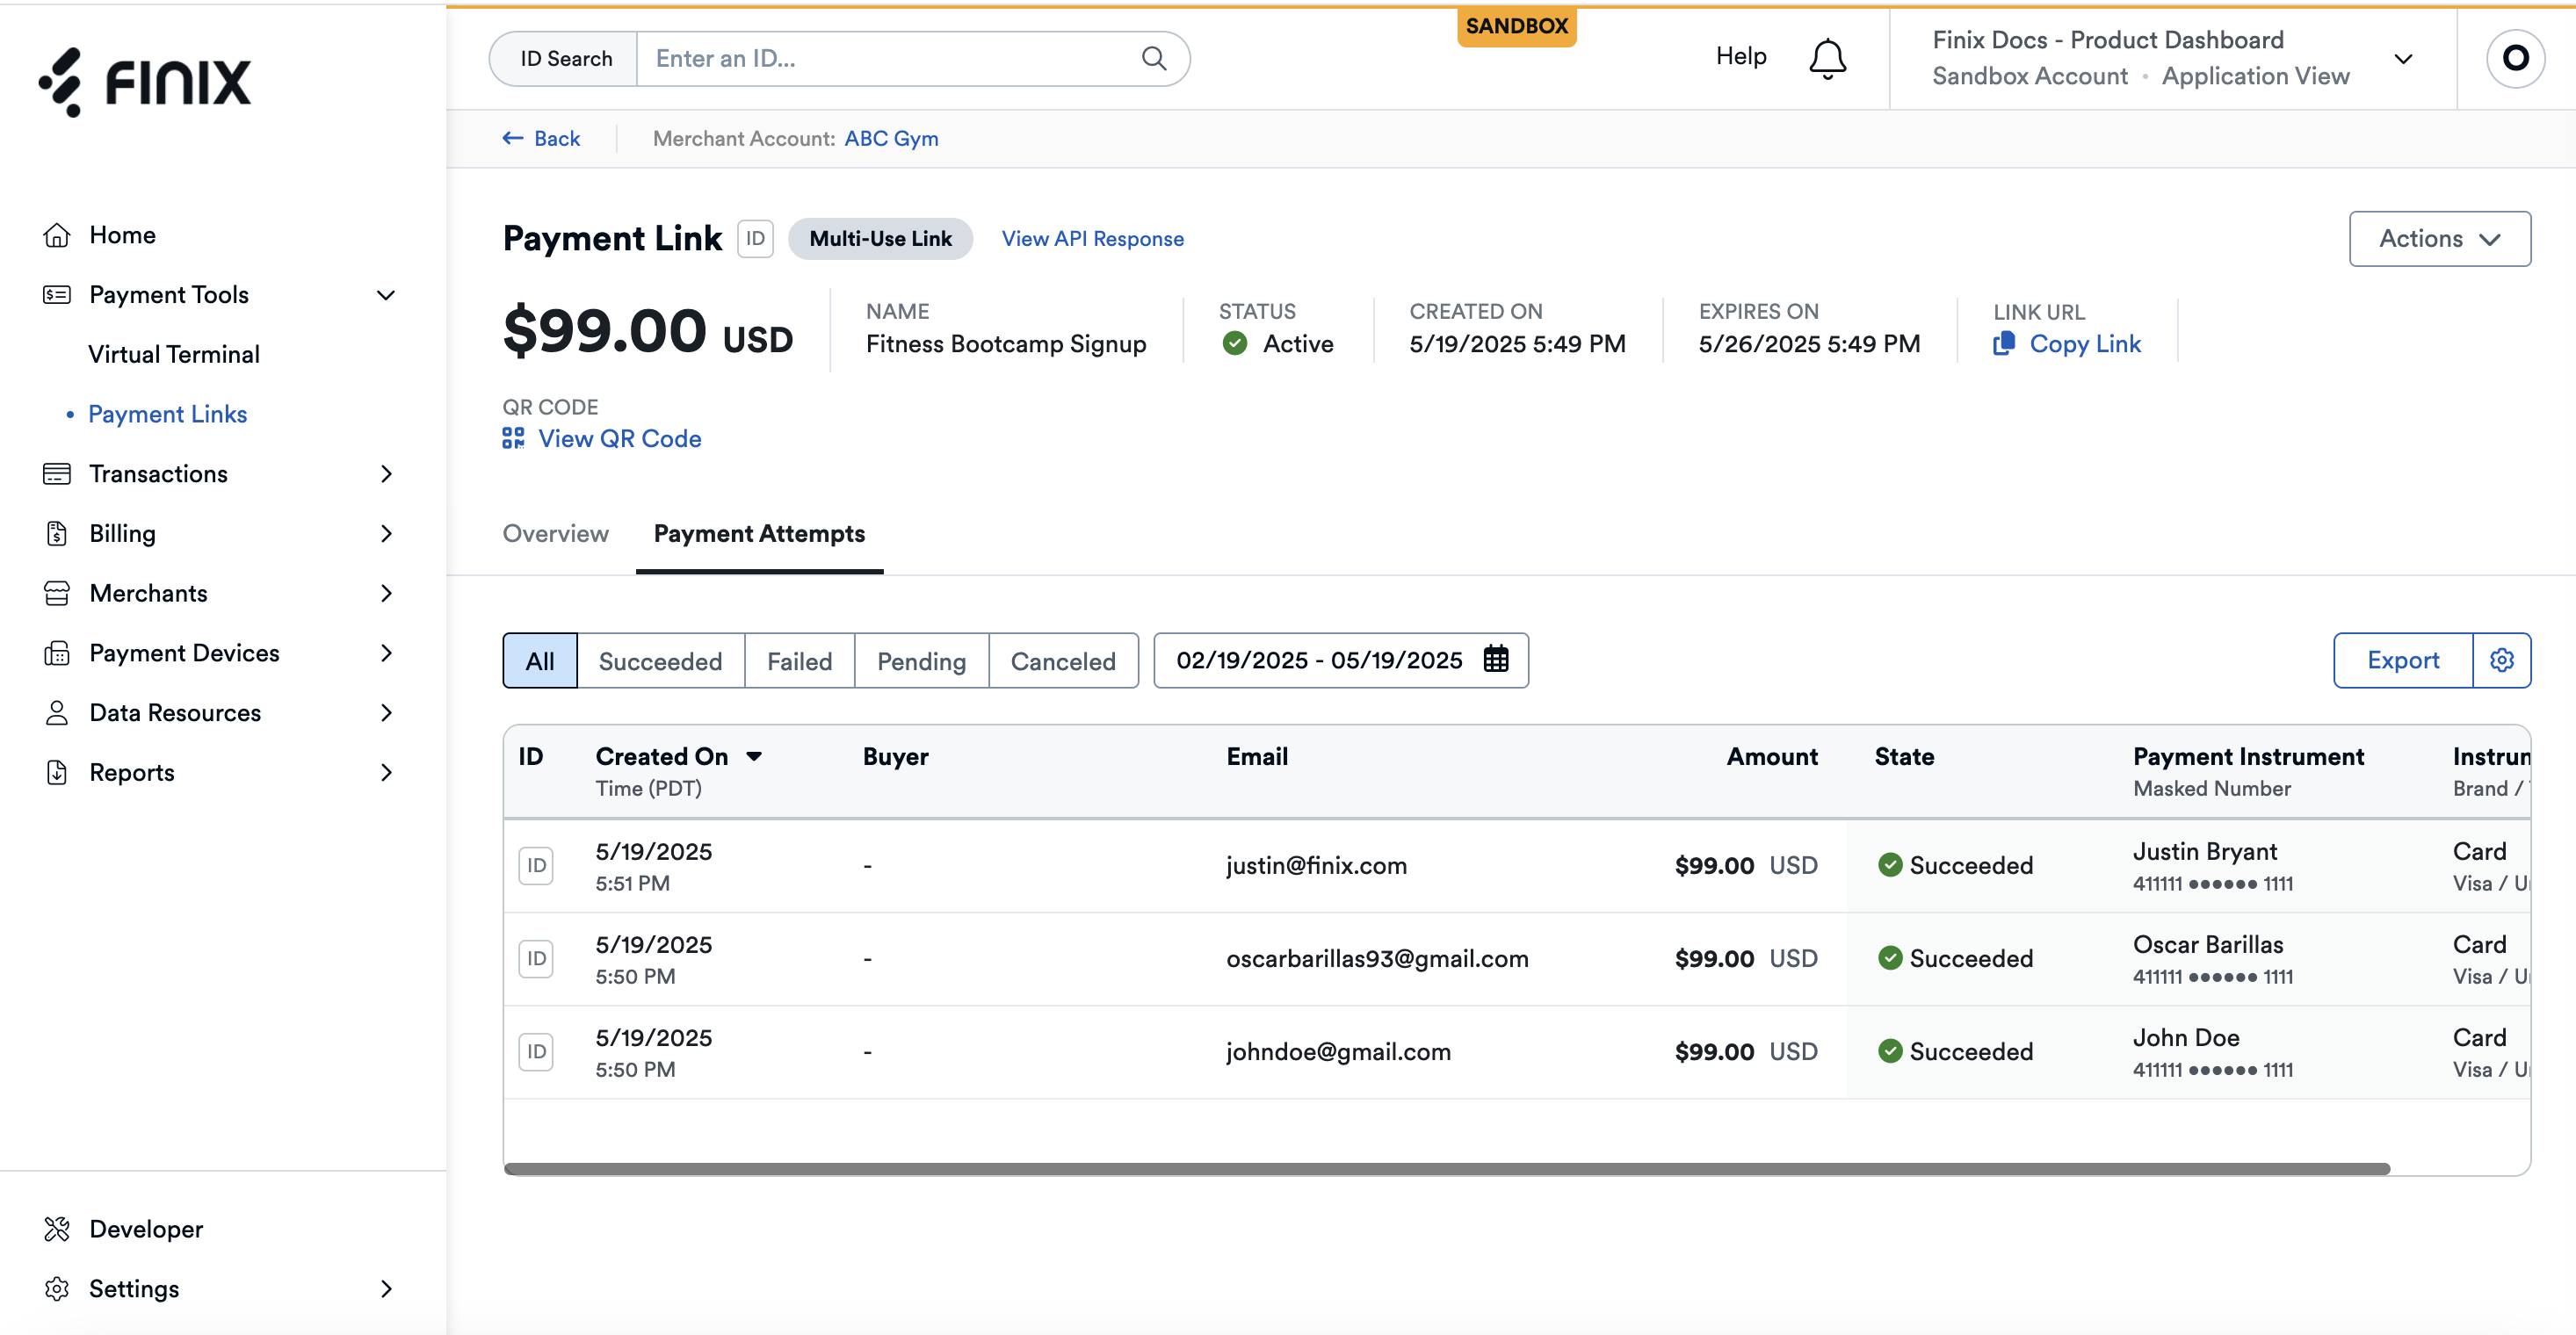Click the Settings gear icon in sidebar

pyautogui.click(x=57, y=1289)
